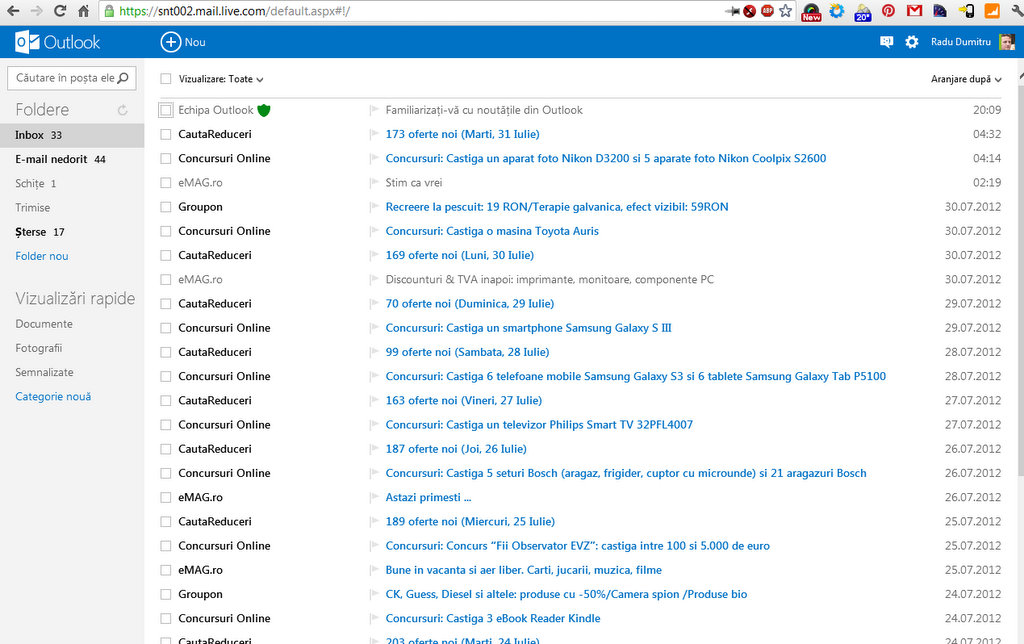The height and width of the screenshot is (644, 1024).
Task: Expand the Aranjare după dropdown
Action: 966,79
